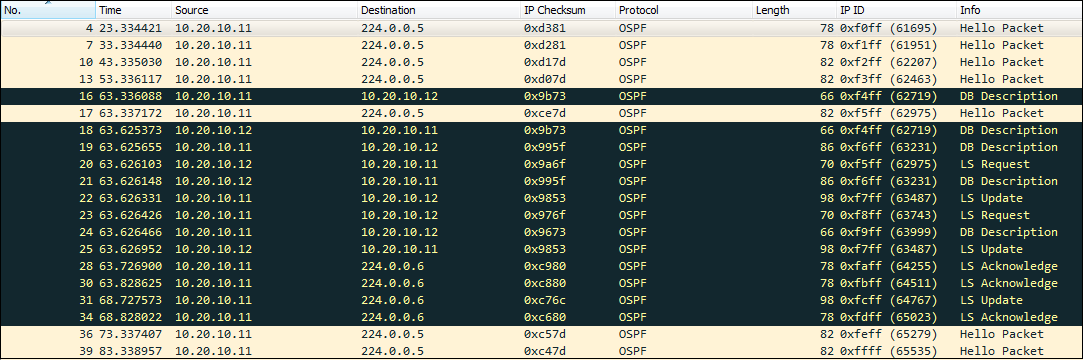Select the packet at time 23.334421
This screenshot has height=360, width=1083.
pos(542,28)
